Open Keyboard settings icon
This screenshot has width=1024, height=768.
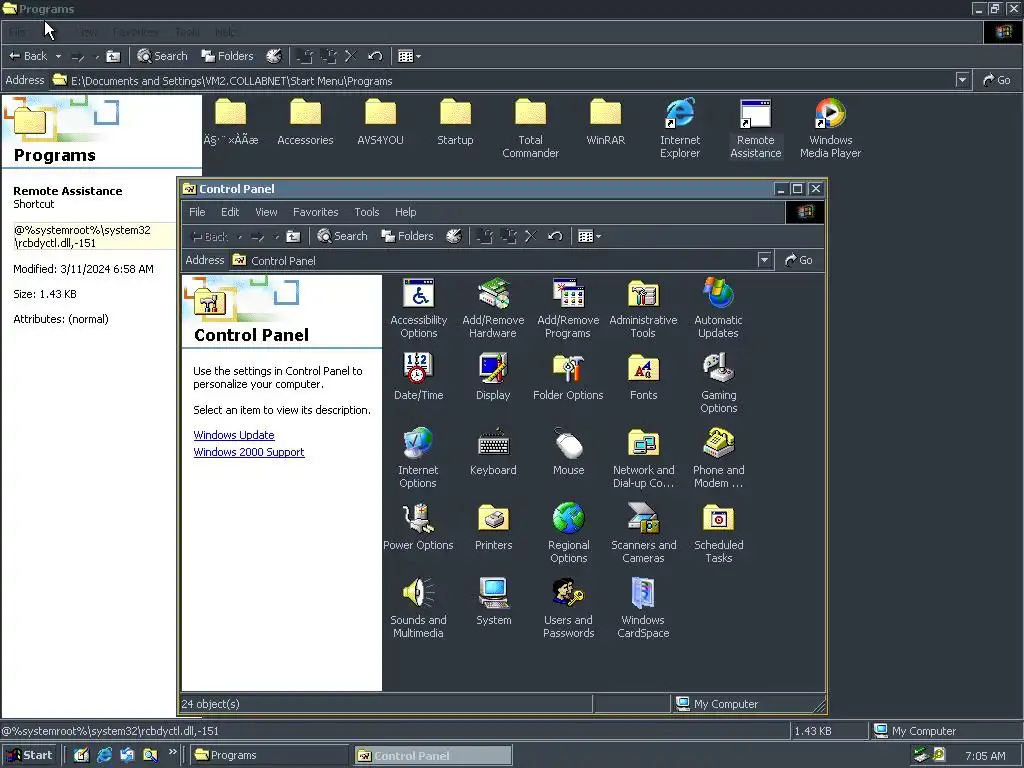pyautogui.click(x=493, y=452)
